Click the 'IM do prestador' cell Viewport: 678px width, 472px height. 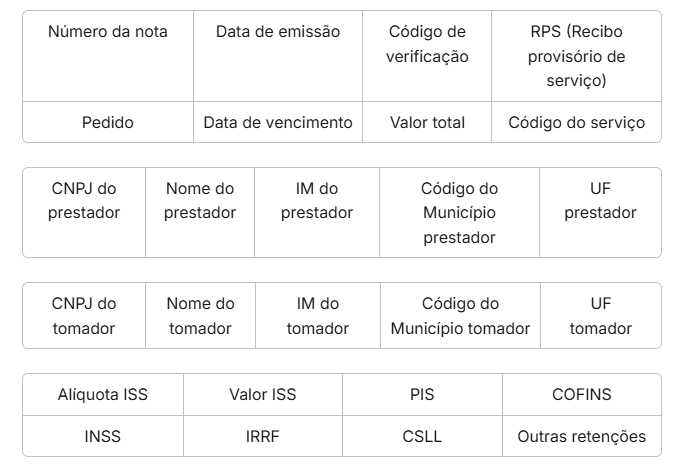click(x=317, y=213)
